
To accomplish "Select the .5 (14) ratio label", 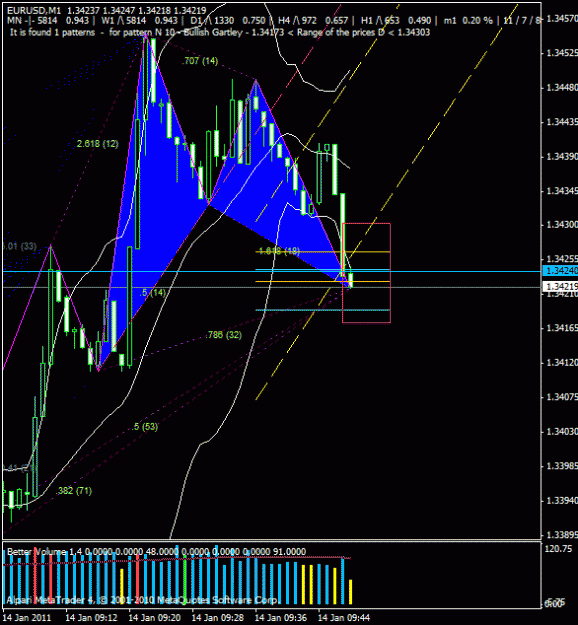I will coord(153,293).
